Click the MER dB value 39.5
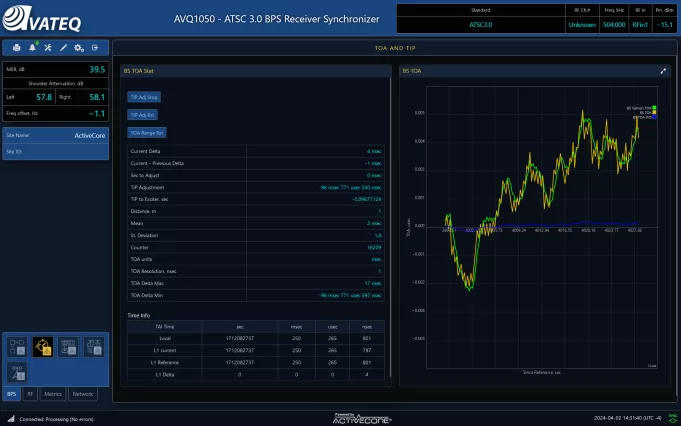The height and width of the screenshot is (426, 681). coord(97,69)
